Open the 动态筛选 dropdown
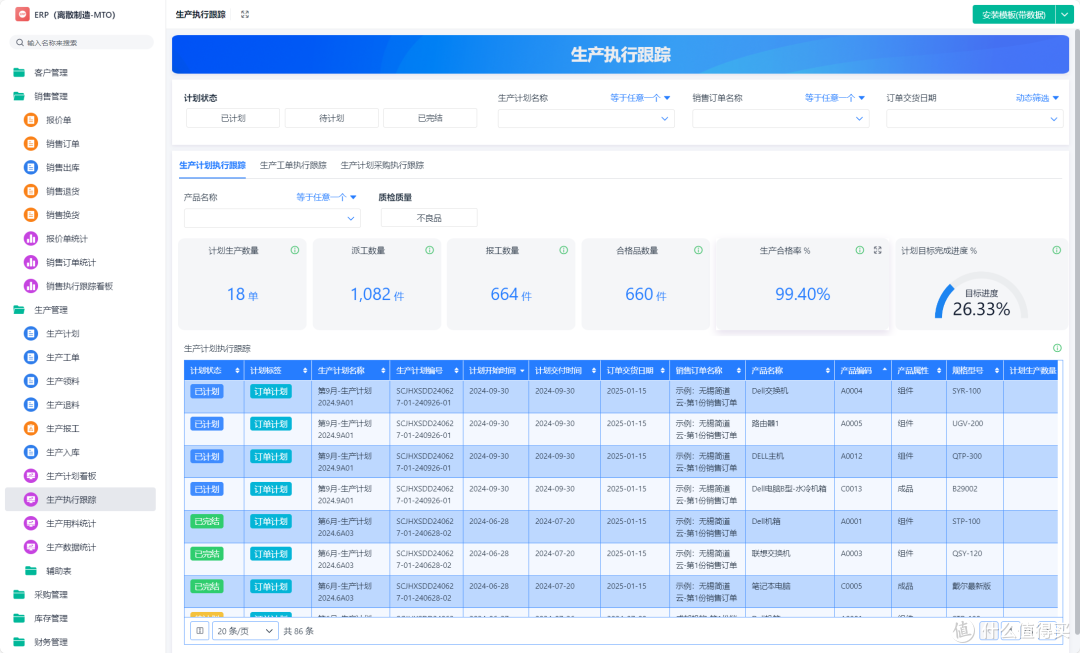 pos(1037,98)
